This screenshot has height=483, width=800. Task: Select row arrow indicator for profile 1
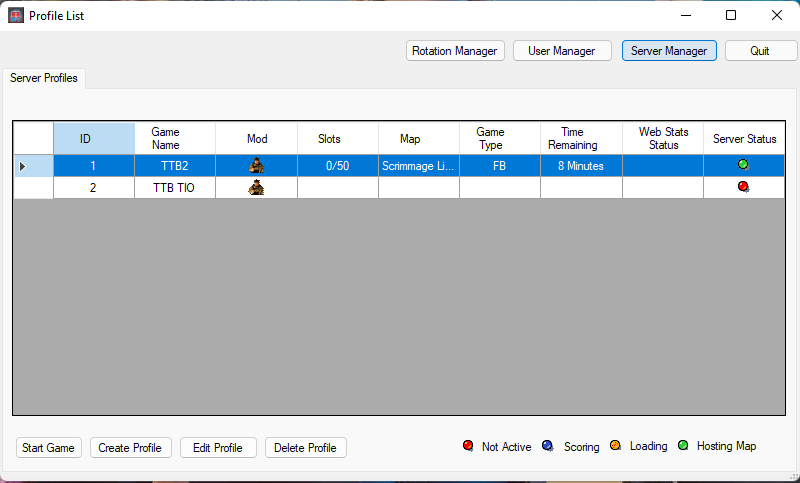(22, 166)
